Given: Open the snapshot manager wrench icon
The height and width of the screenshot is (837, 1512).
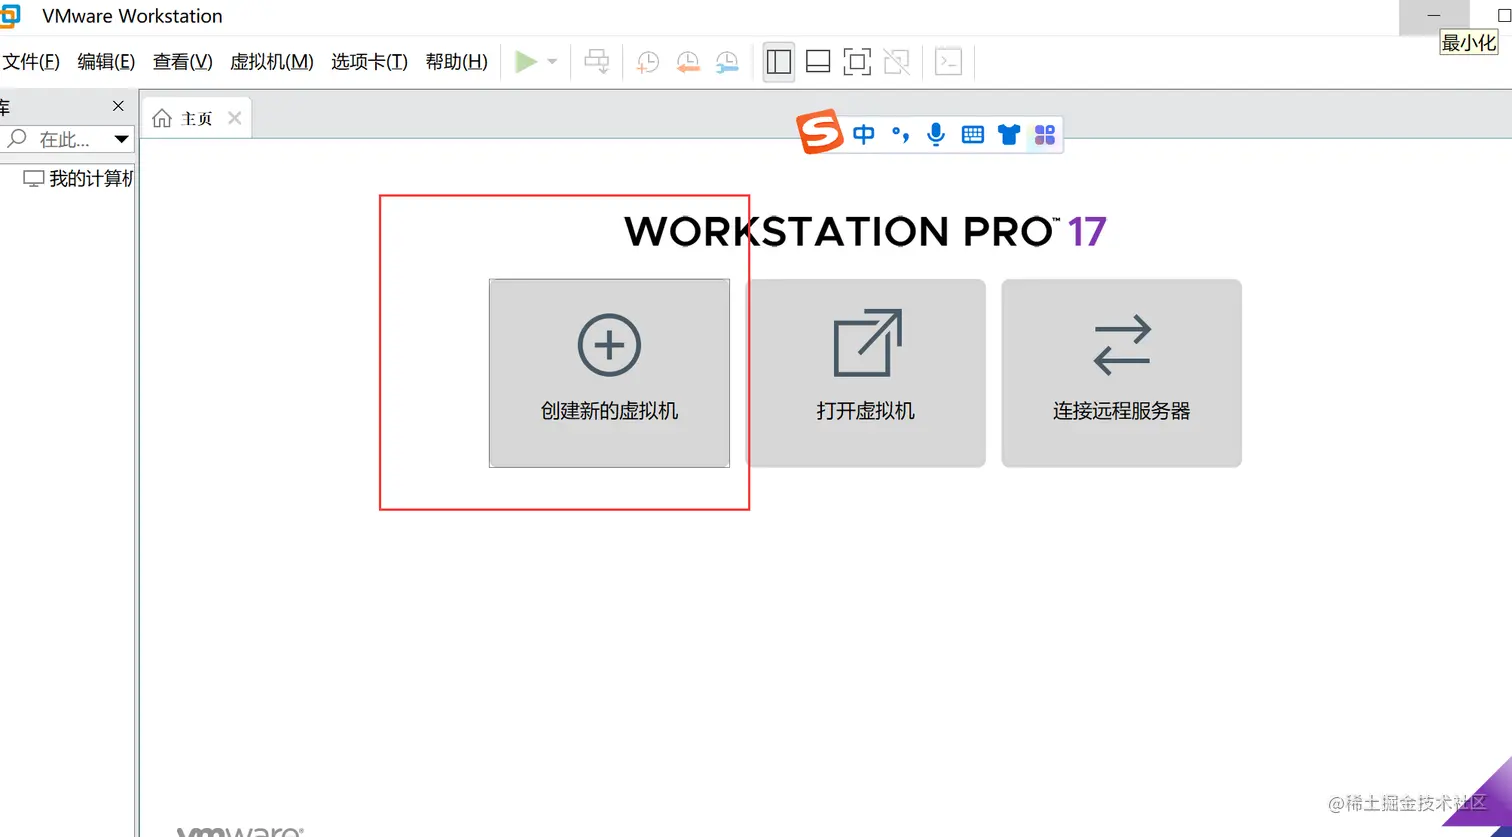Looking at the screenshot, I should pyautogui.click(x=727, y=62).
